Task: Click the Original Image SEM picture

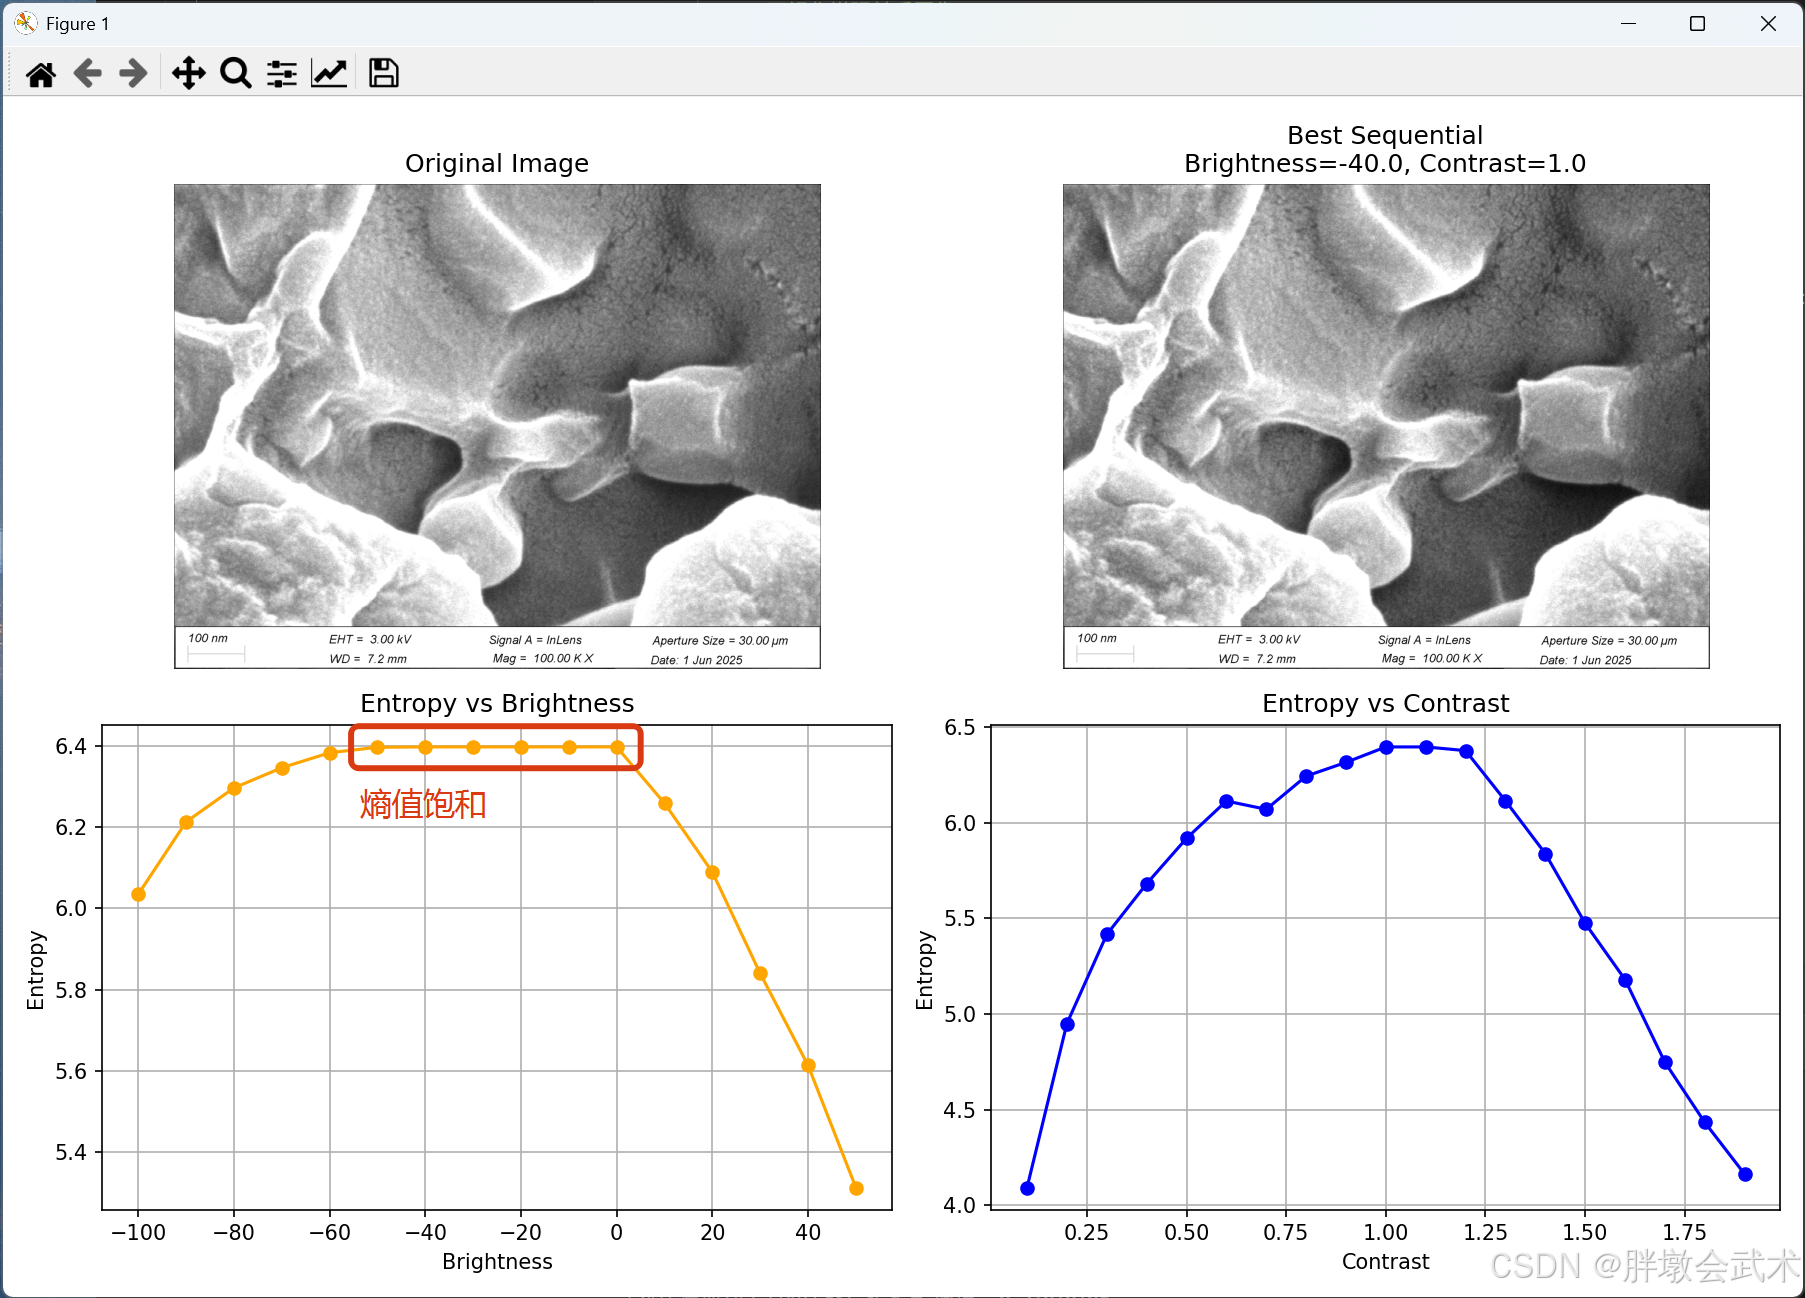Action: click(497, 426)
